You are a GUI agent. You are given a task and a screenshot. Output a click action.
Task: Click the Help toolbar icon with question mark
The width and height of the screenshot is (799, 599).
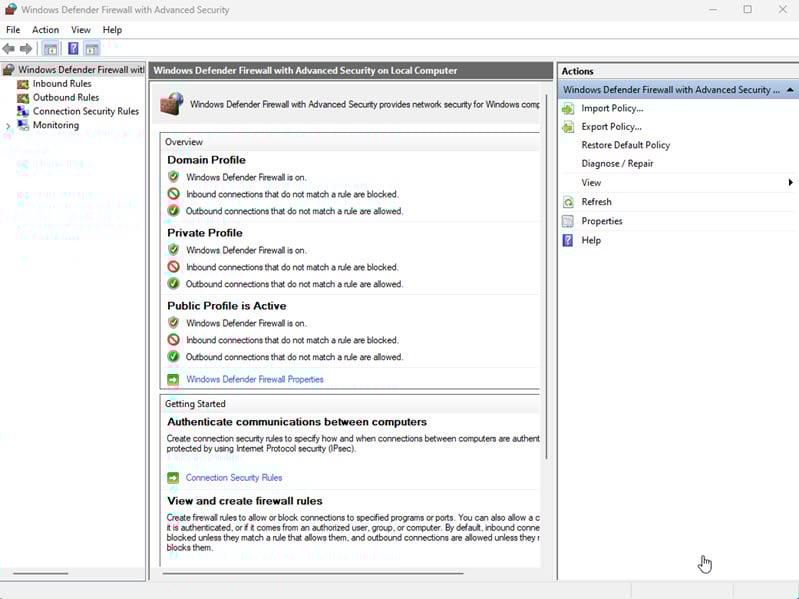(x=73, y=48)
